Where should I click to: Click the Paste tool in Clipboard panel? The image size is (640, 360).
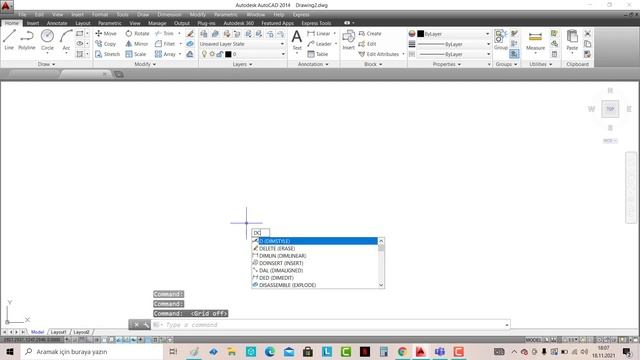572,40
